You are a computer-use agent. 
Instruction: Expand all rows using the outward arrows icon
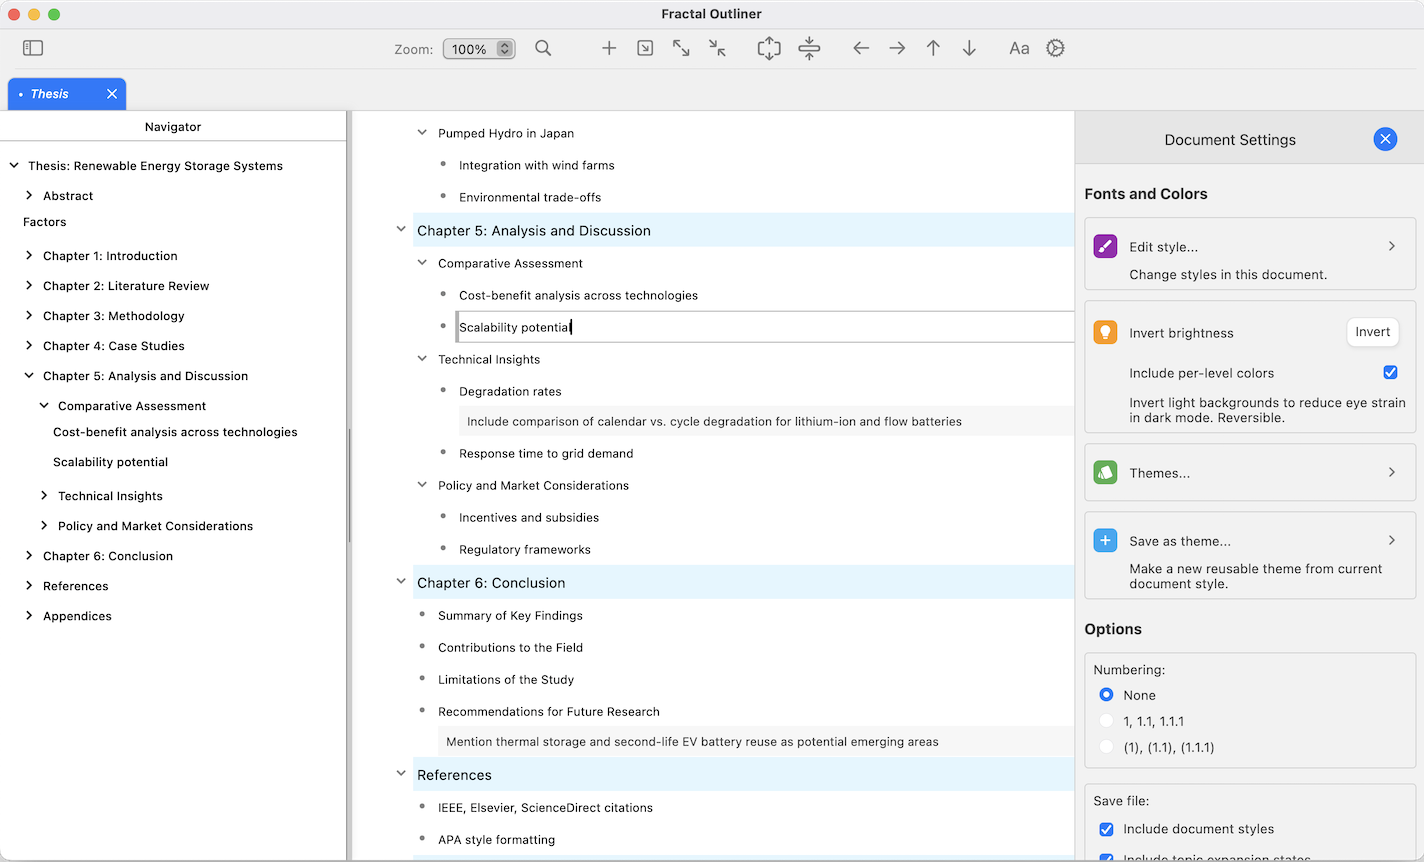click(681, 48)
